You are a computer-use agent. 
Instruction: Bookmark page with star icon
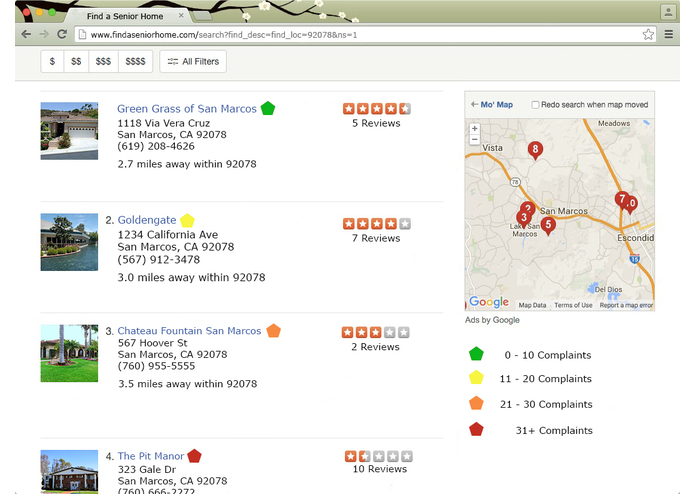[x=648, y=34]
